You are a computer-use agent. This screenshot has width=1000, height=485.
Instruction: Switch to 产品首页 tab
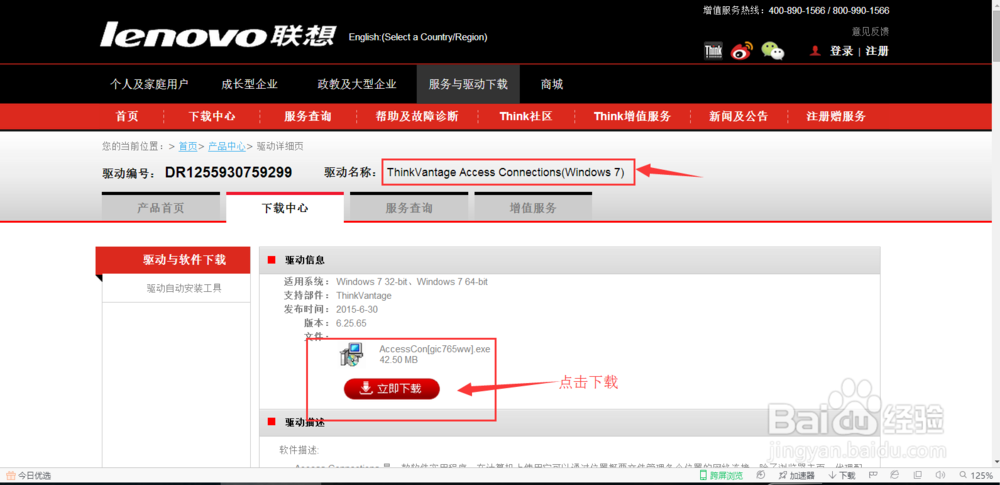[160, 207]
